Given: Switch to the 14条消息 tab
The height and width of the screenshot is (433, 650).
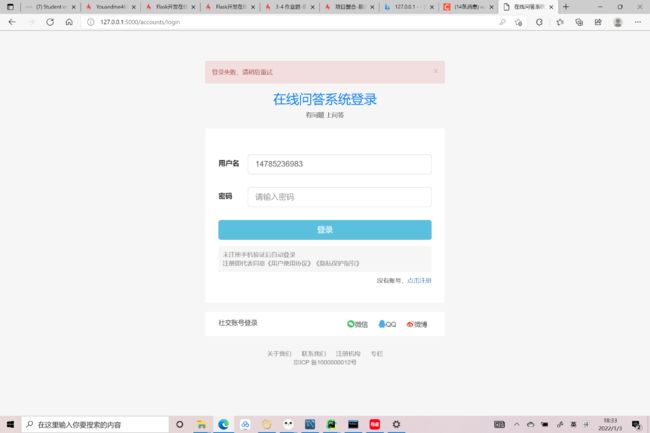Looking at the screenshot, I should (468, 7).
